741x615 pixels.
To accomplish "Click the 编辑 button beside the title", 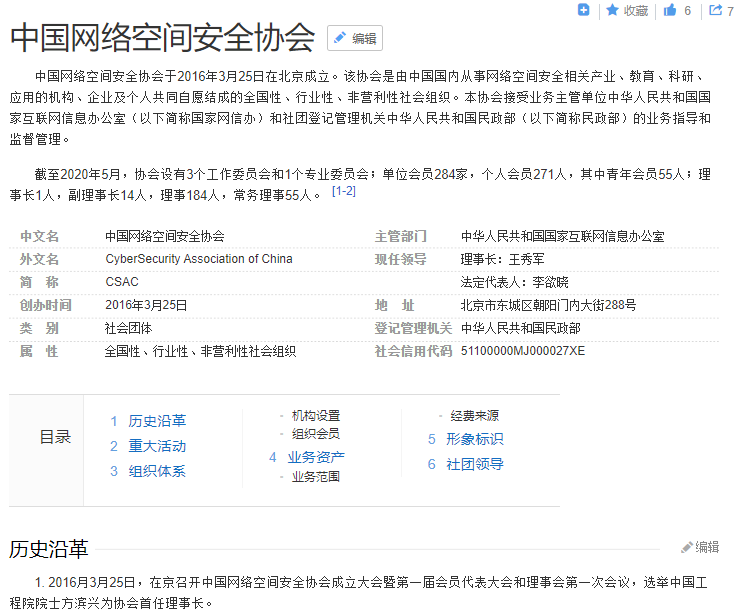I will click(355, 39).
